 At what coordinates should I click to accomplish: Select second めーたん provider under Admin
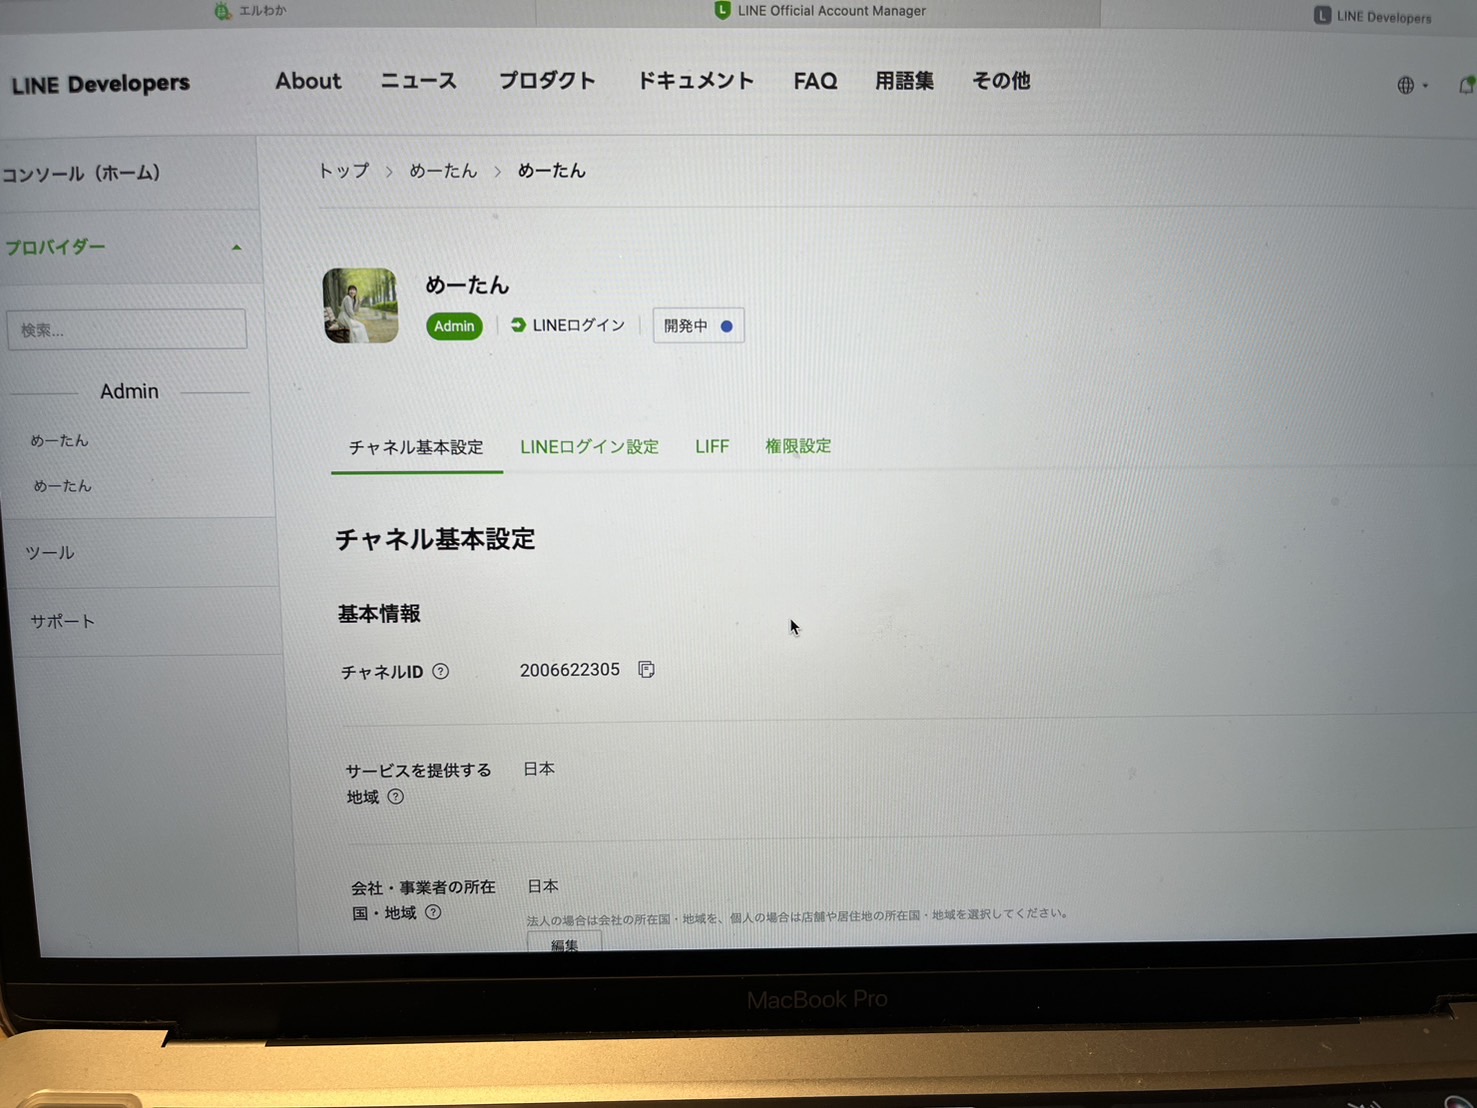tap(62, 486)
